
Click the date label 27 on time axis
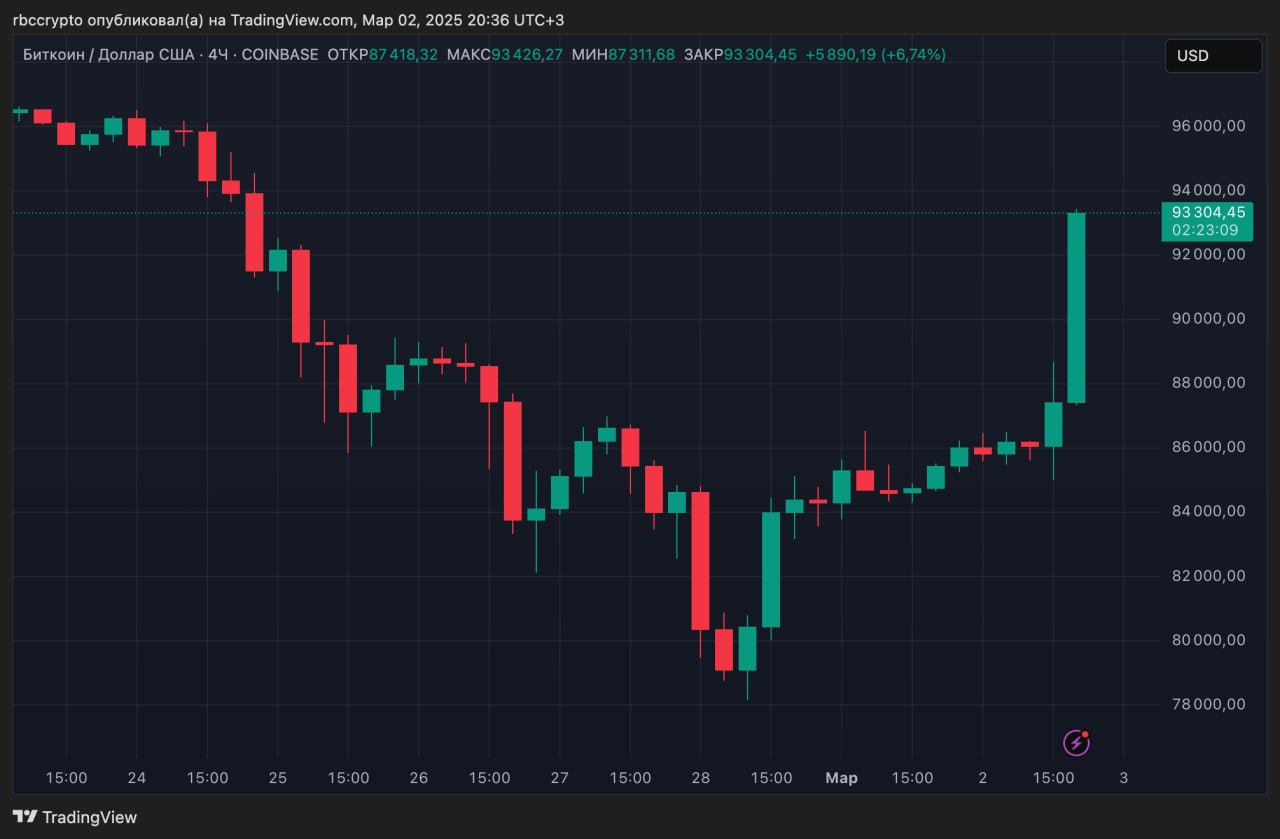tap(560, 778)
